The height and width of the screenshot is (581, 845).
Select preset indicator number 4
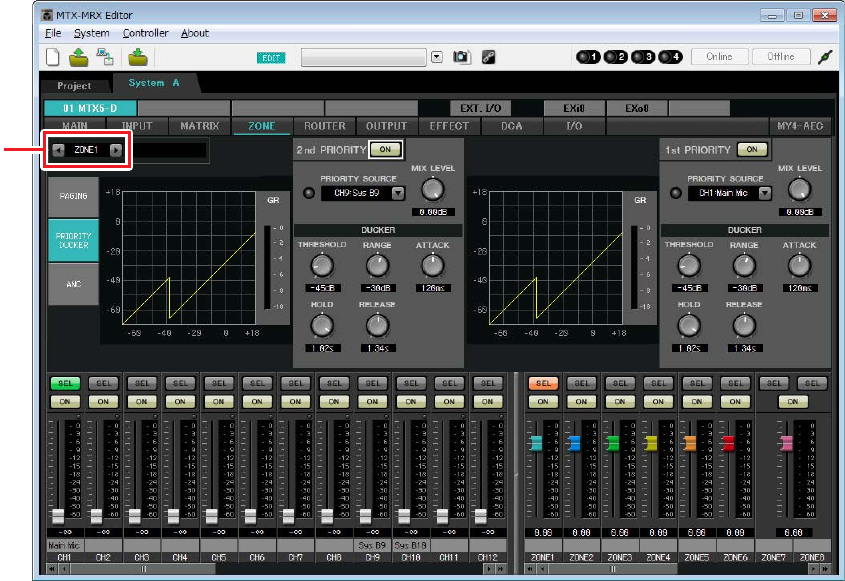pos(669,57)
